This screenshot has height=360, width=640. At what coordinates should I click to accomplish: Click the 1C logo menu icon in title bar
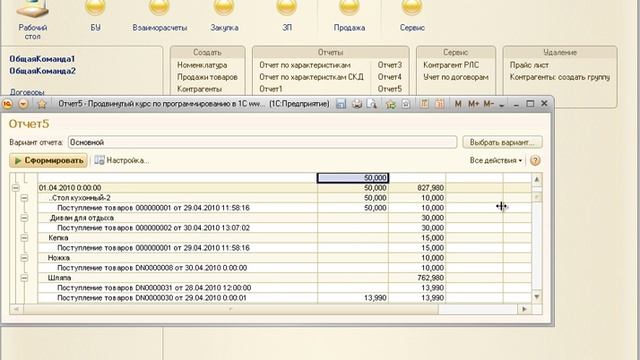pyautogui.click(x=7, y=104)
